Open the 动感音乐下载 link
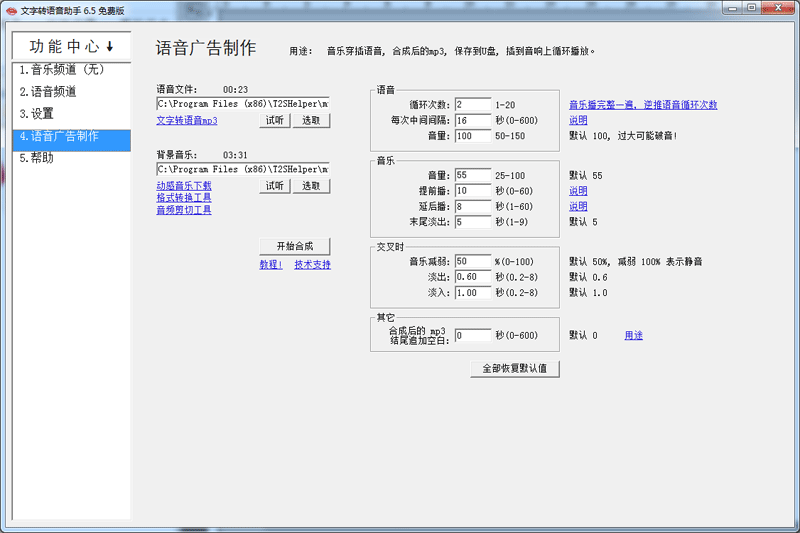The image size is (800, 533). click(x=184, y=186)
